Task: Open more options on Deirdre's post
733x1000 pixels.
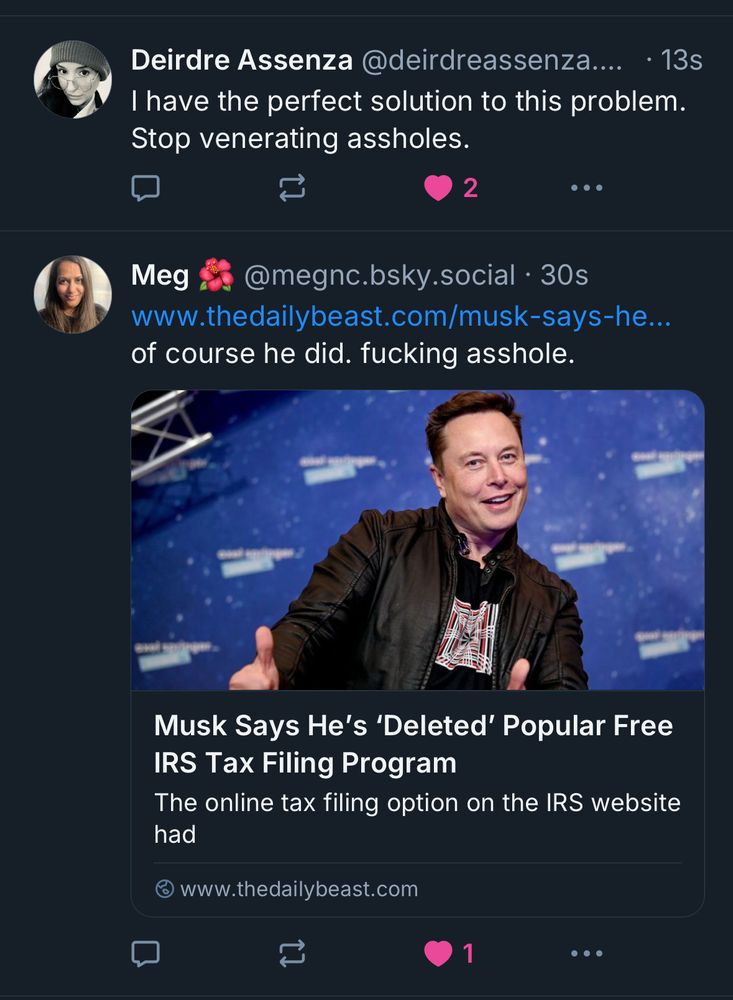Action: [586, 187]
